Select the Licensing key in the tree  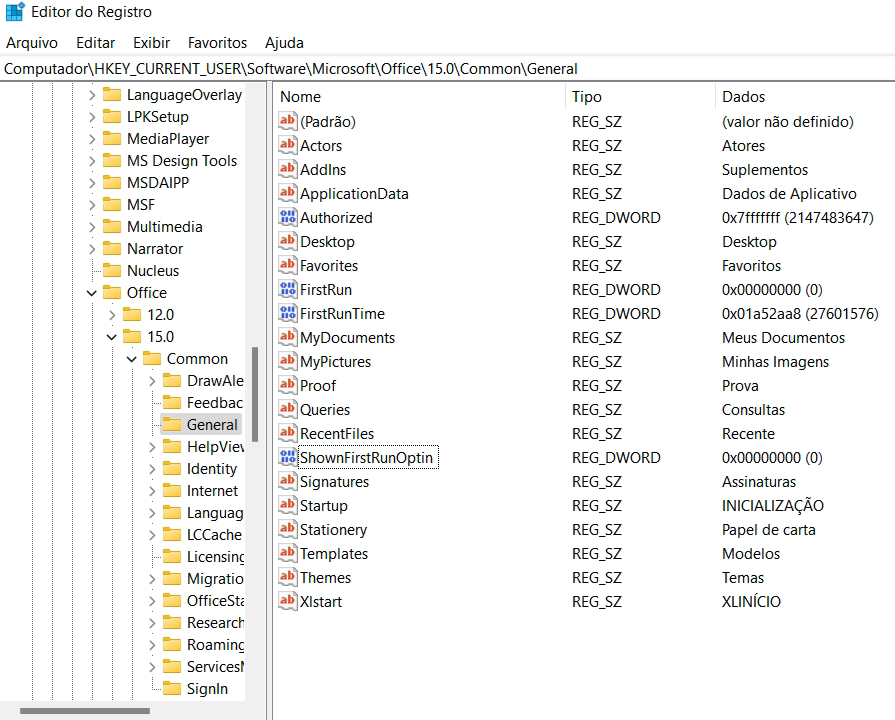point(215,557)
